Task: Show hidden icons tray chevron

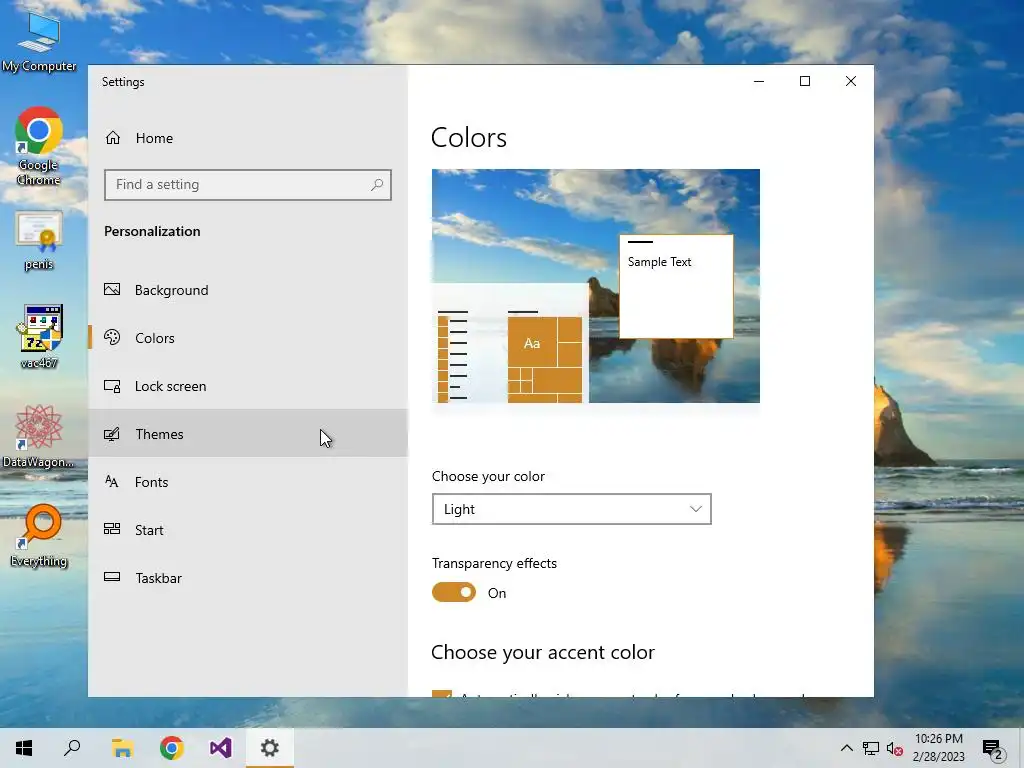Action: point(846,748)
